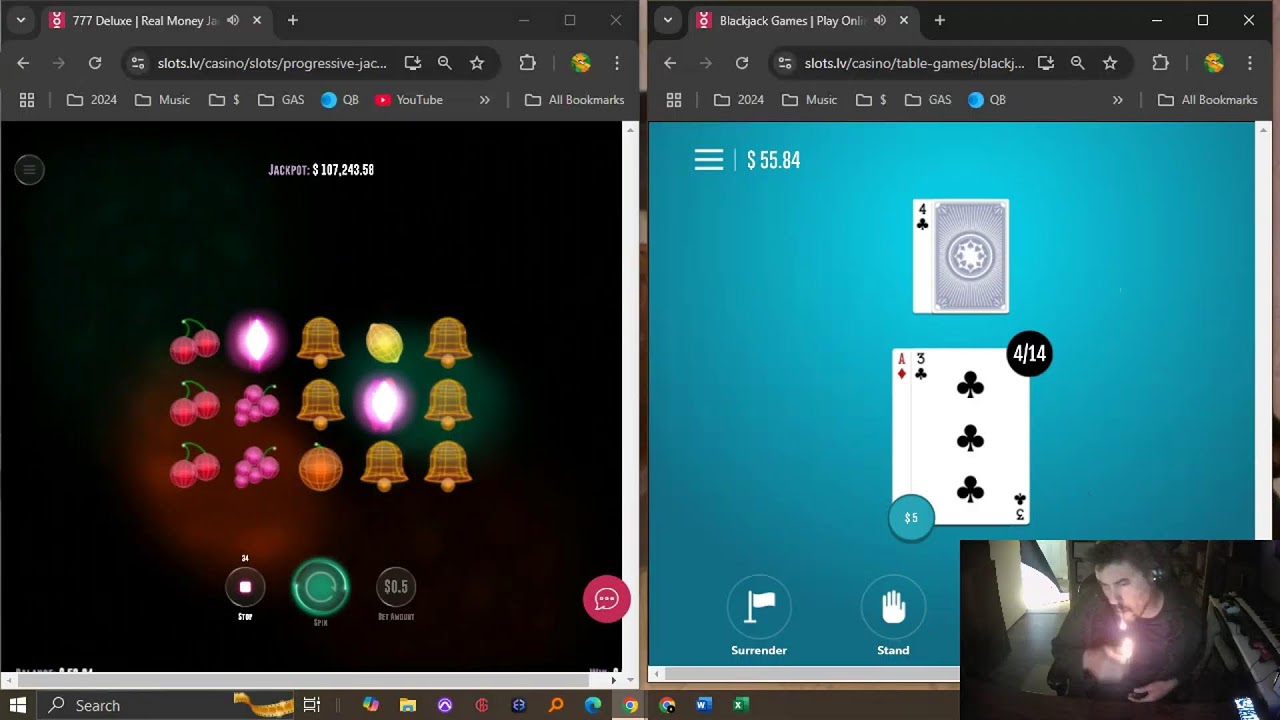The height and width of the screenshot is (720, 1280).
Task: Open the slot game menu icon
Action: tap(29, 170)
